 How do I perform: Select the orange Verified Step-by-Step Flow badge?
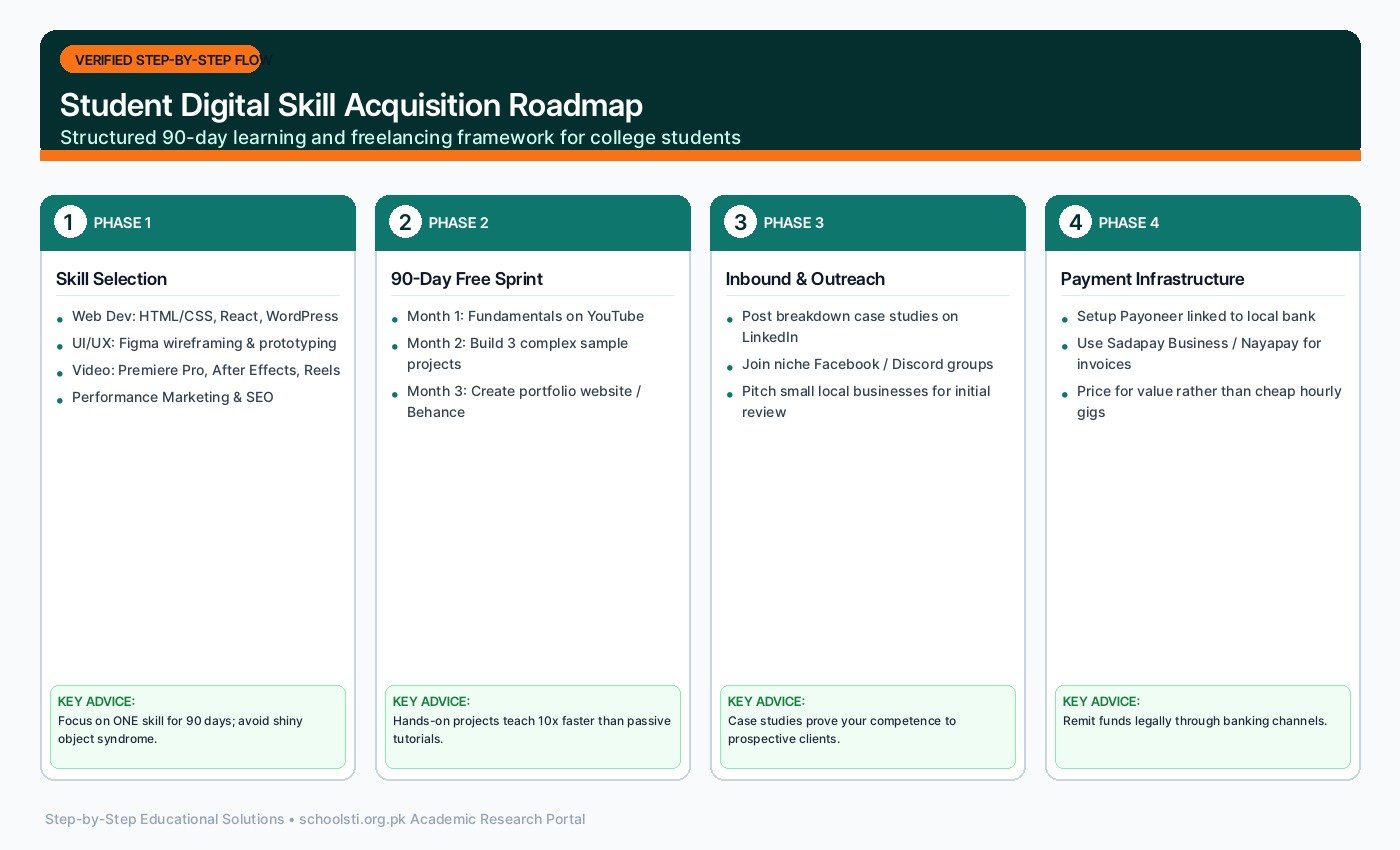coord(160,60)
